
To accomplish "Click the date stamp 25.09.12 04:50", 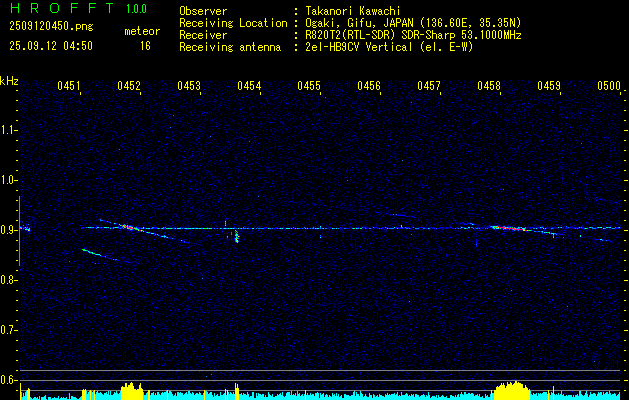I will pyautogui.click(x=51, y=46).
